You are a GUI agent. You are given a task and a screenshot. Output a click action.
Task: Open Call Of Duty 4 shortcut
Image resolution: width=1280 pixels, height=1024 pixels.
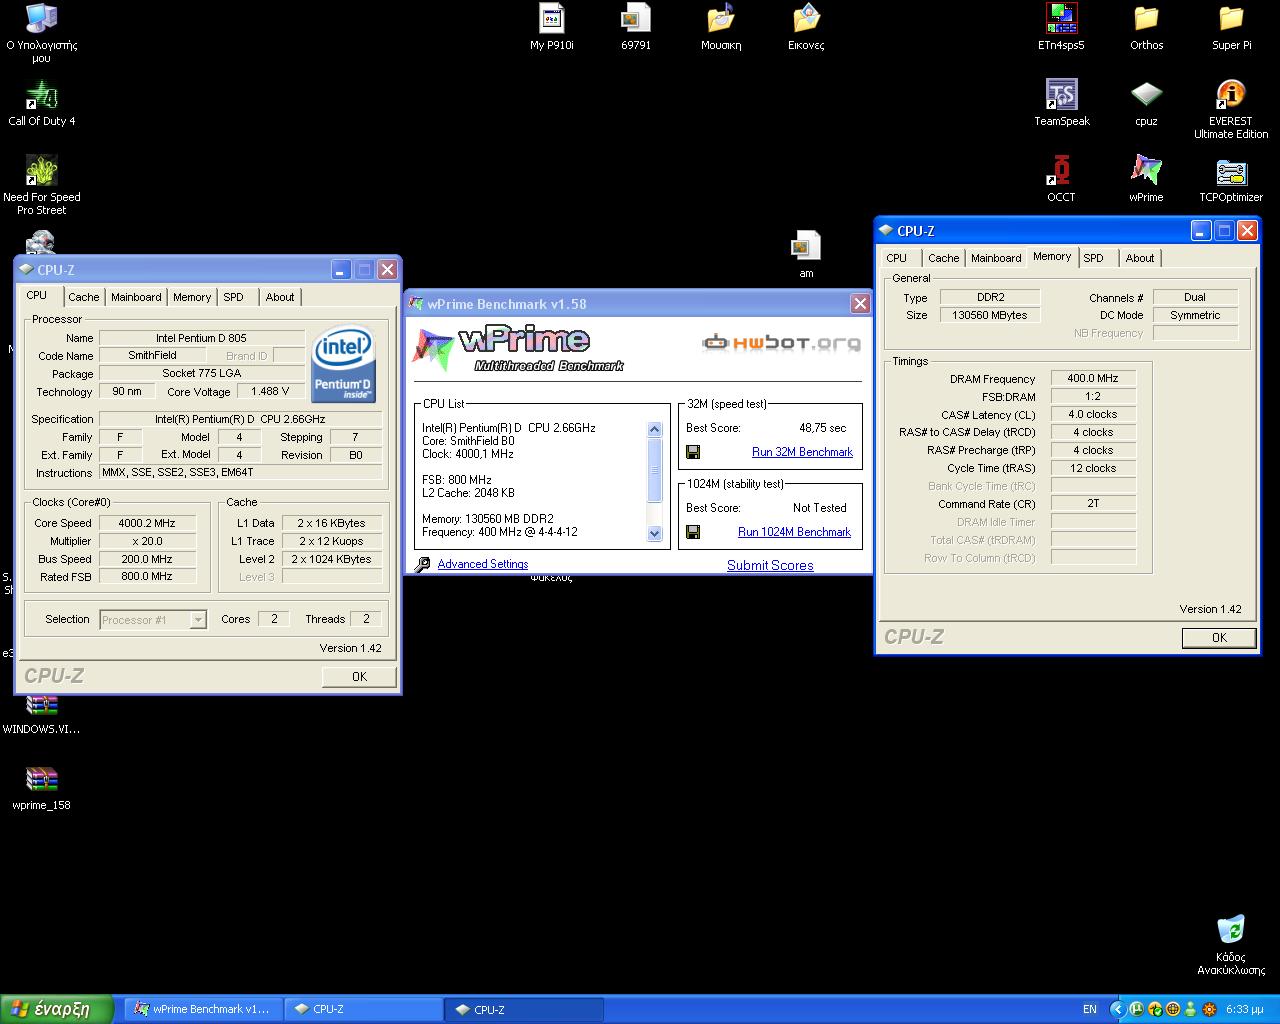41,104
